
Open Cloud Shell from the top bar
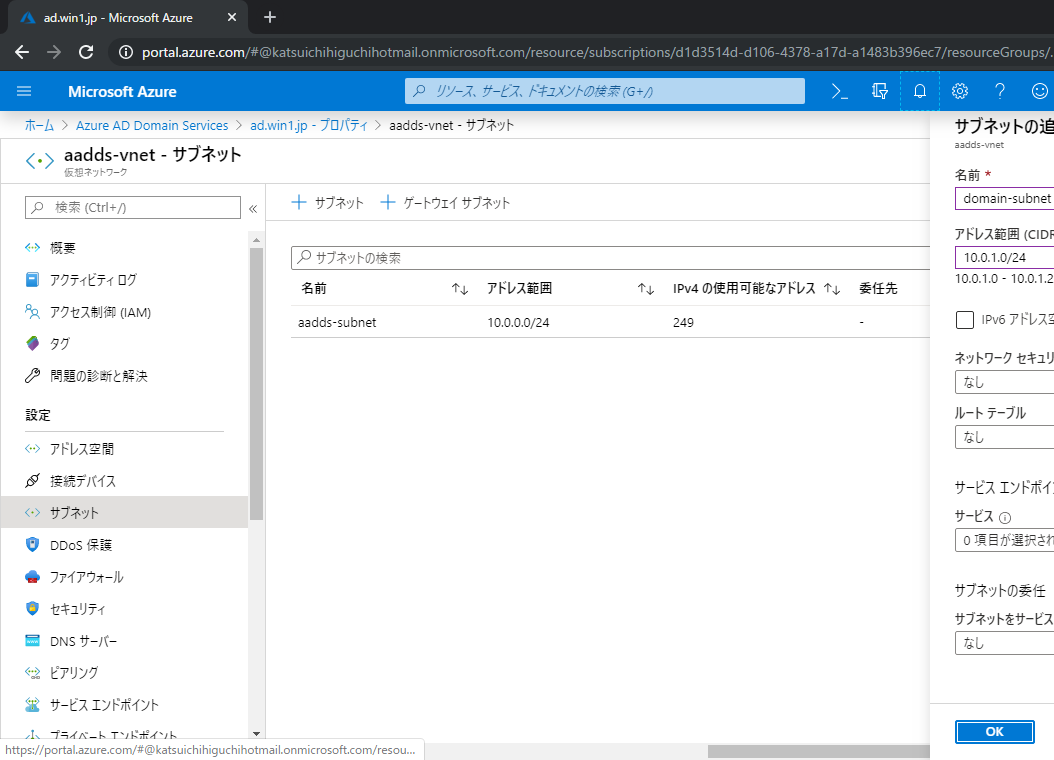[x=840, y=91]
